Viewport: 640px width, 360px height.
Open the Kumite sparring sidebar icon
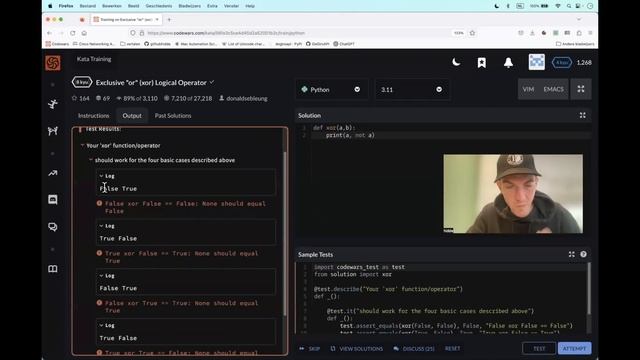pyautogui.click(x=53, y=131)
